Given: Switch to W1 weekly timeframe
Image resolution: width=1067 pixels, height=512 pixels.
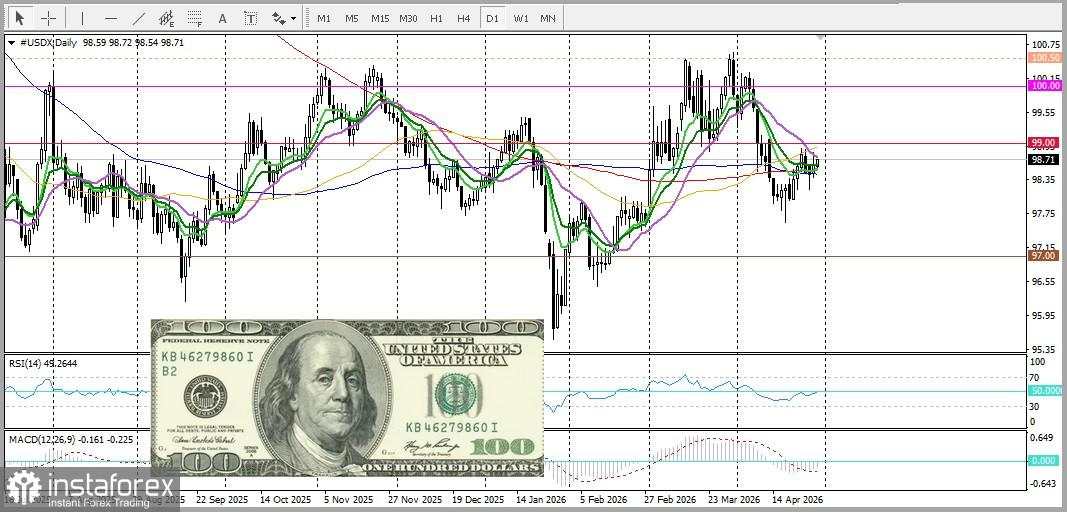Looking at the screenshot, I should 521,18.
